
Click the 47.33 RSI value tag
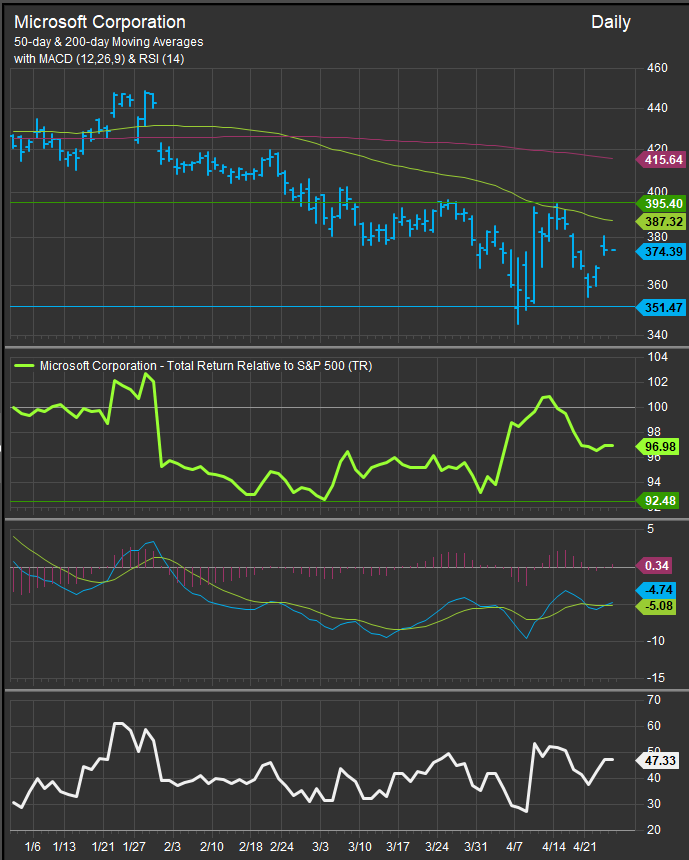click(657, 761)
